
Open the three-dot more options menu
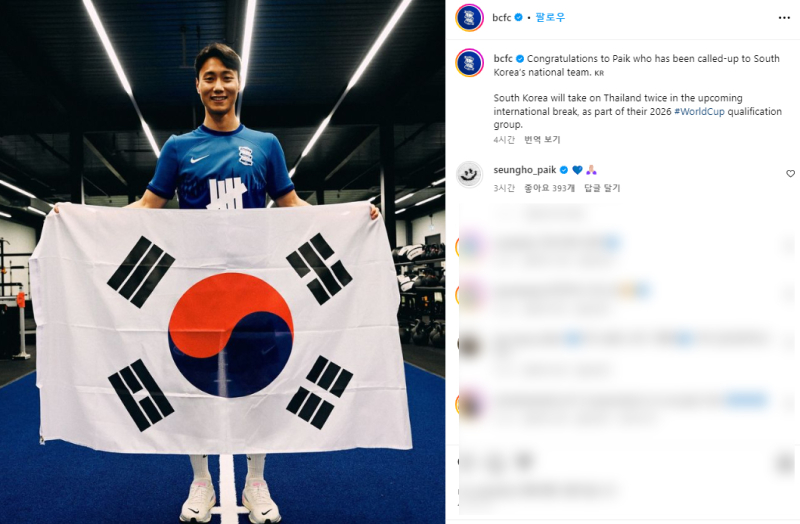point(784,18)
